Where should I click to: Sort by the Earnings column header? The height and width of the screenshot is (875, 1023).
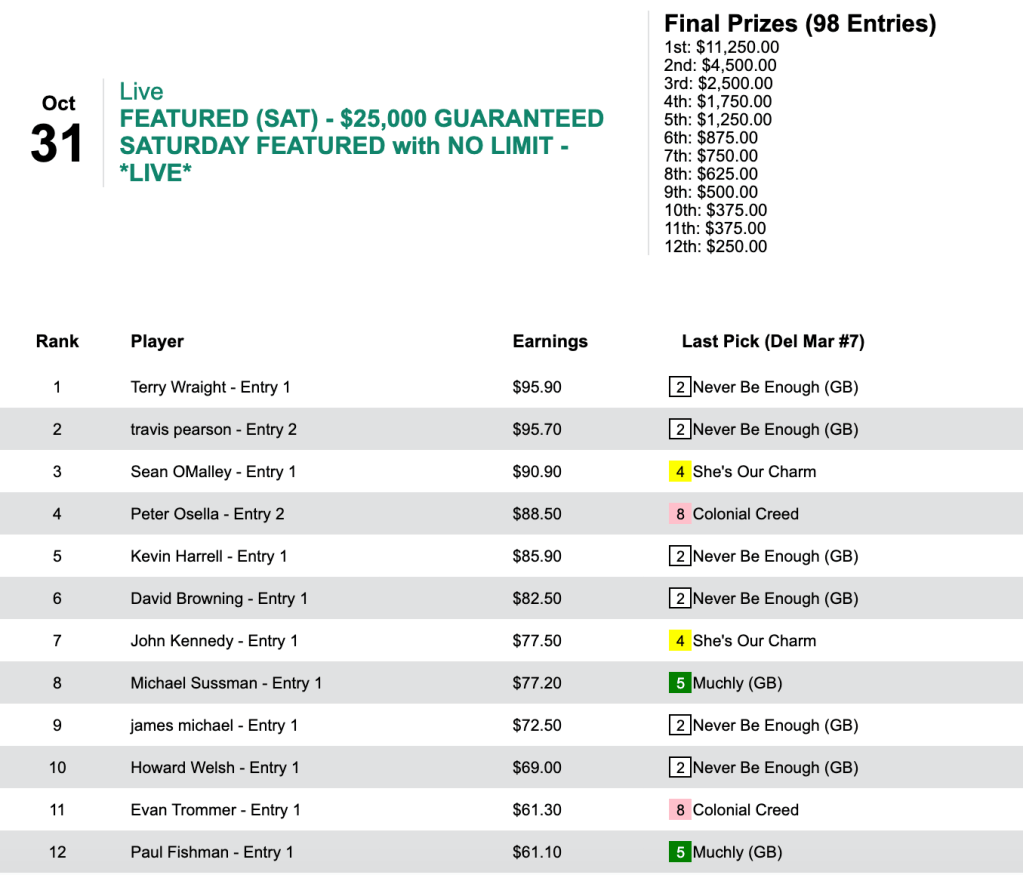click(x=550, y=341)
